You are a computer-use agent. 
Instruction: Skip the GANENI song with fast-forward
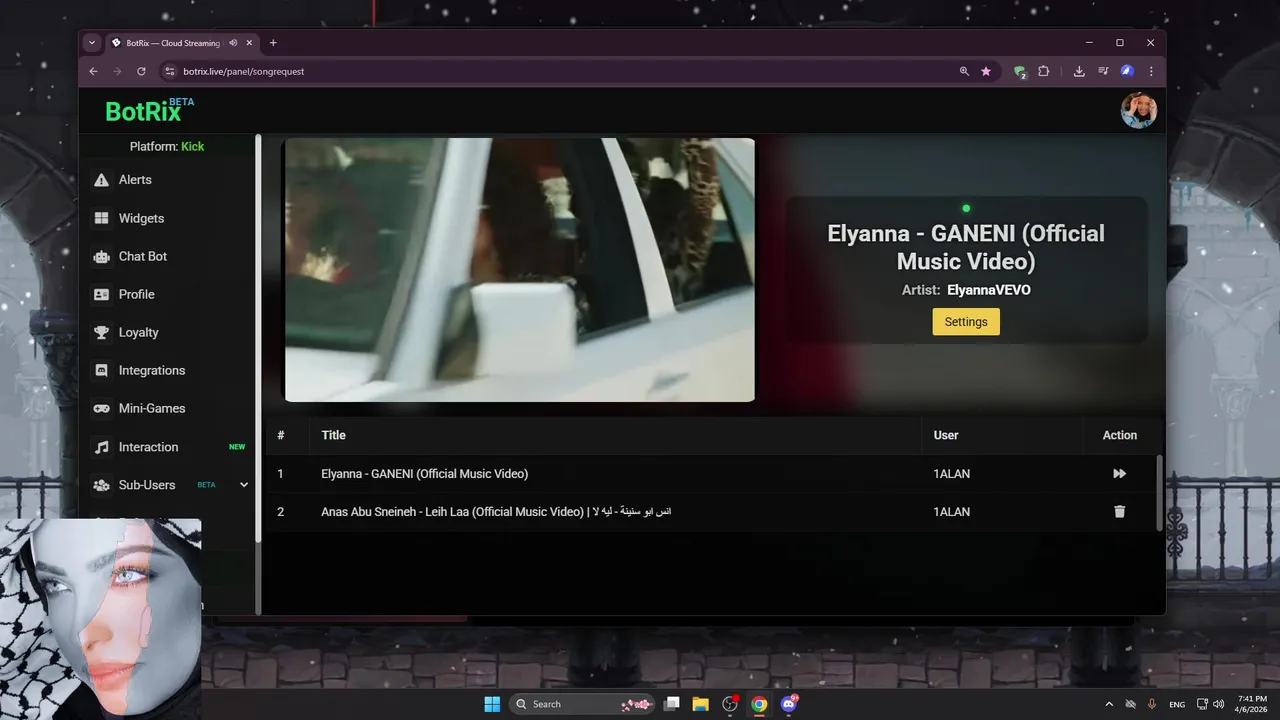pyautogui.click(x=1119, y=474)
